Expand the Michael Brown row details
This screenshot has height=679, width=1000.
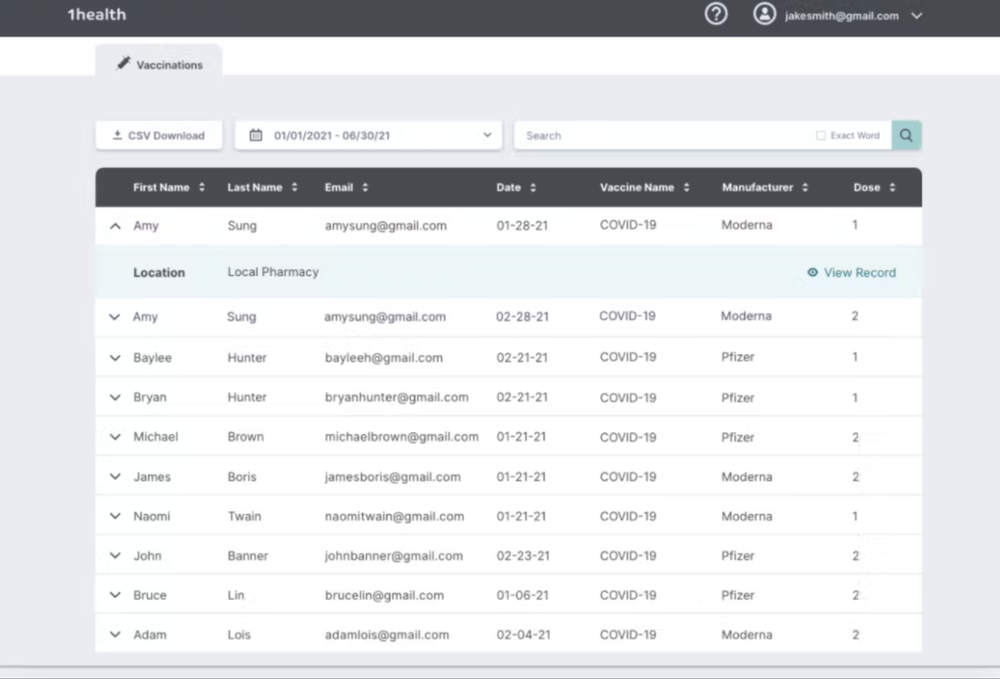pos(115,437)
